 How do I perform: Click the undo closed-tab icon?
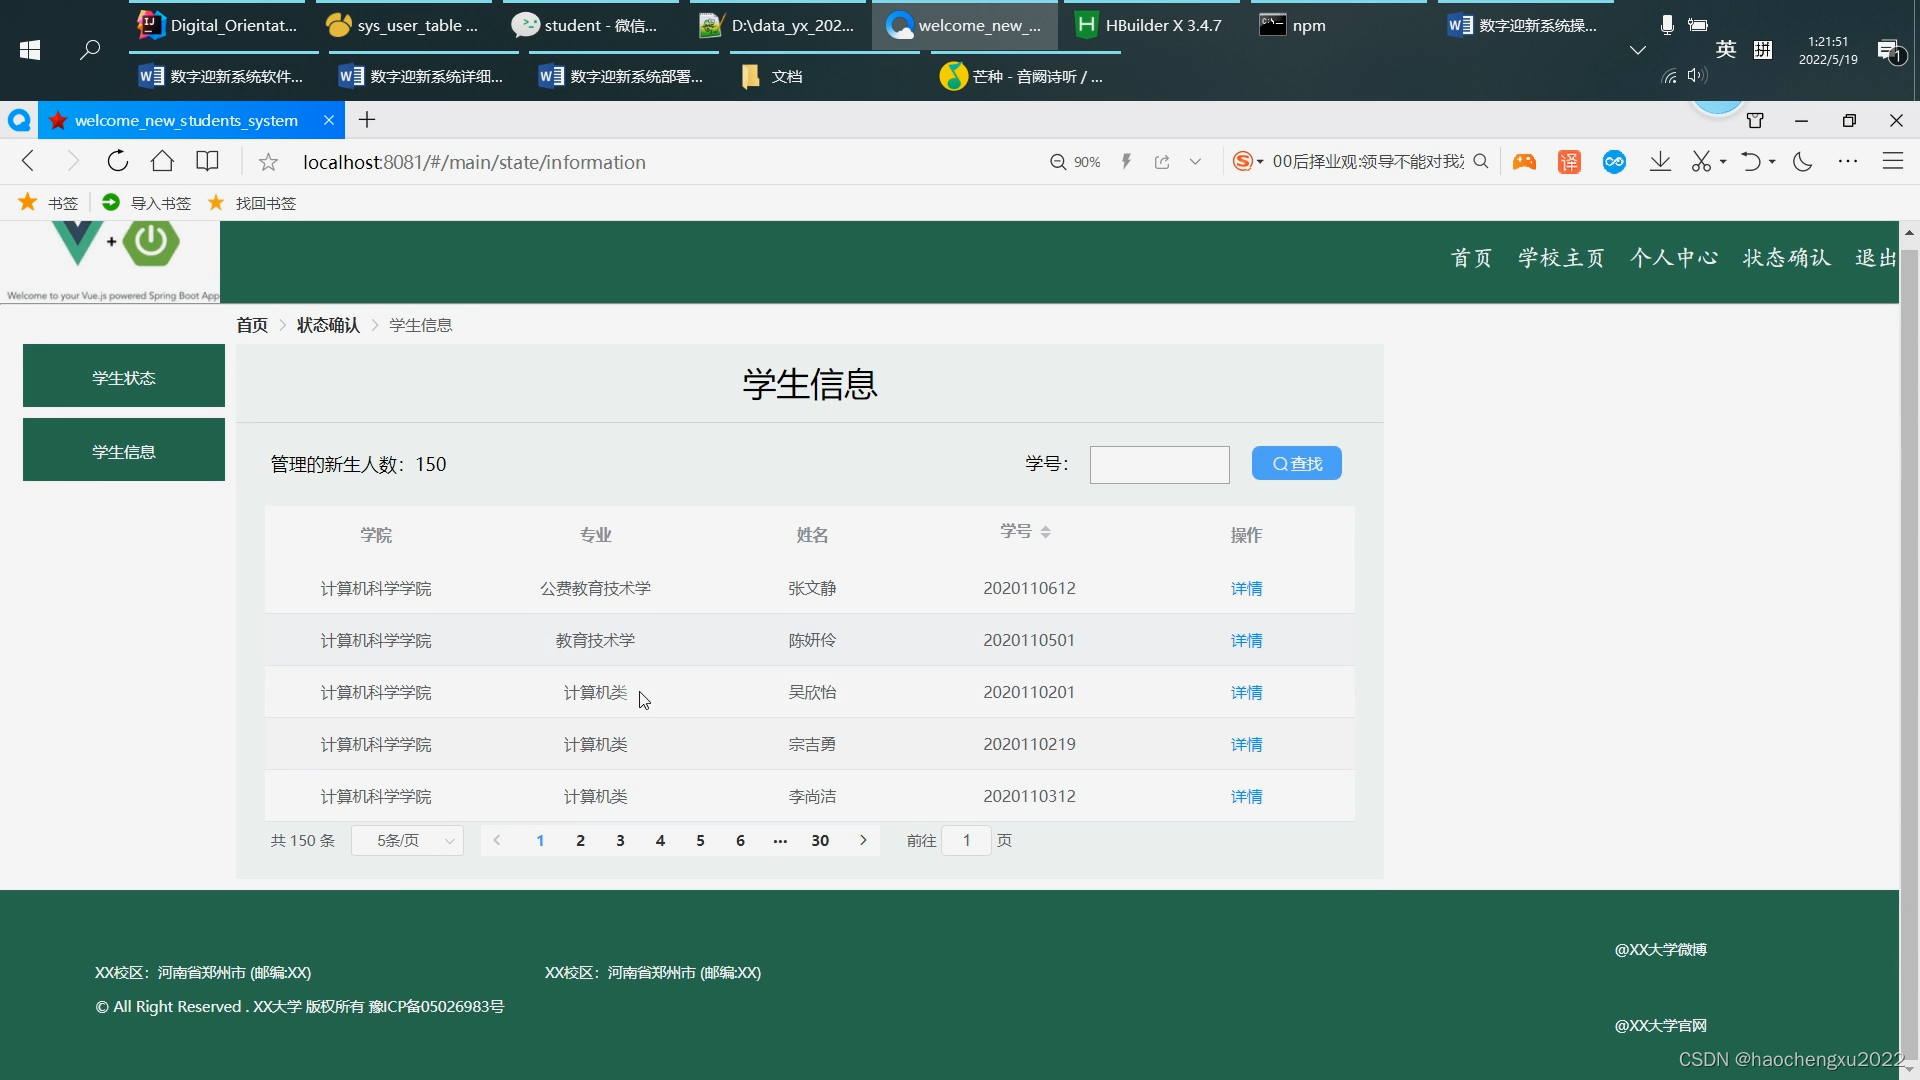pos(1750,162)
